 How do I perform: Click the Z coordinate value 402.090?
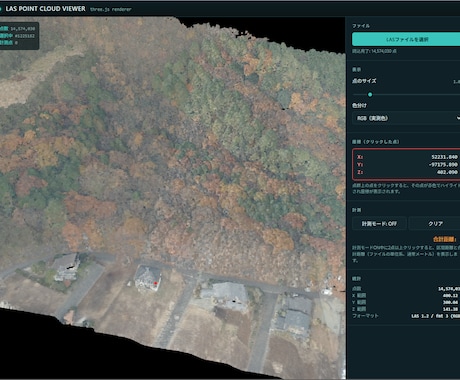pyautogui.click(x=447, y=172)
